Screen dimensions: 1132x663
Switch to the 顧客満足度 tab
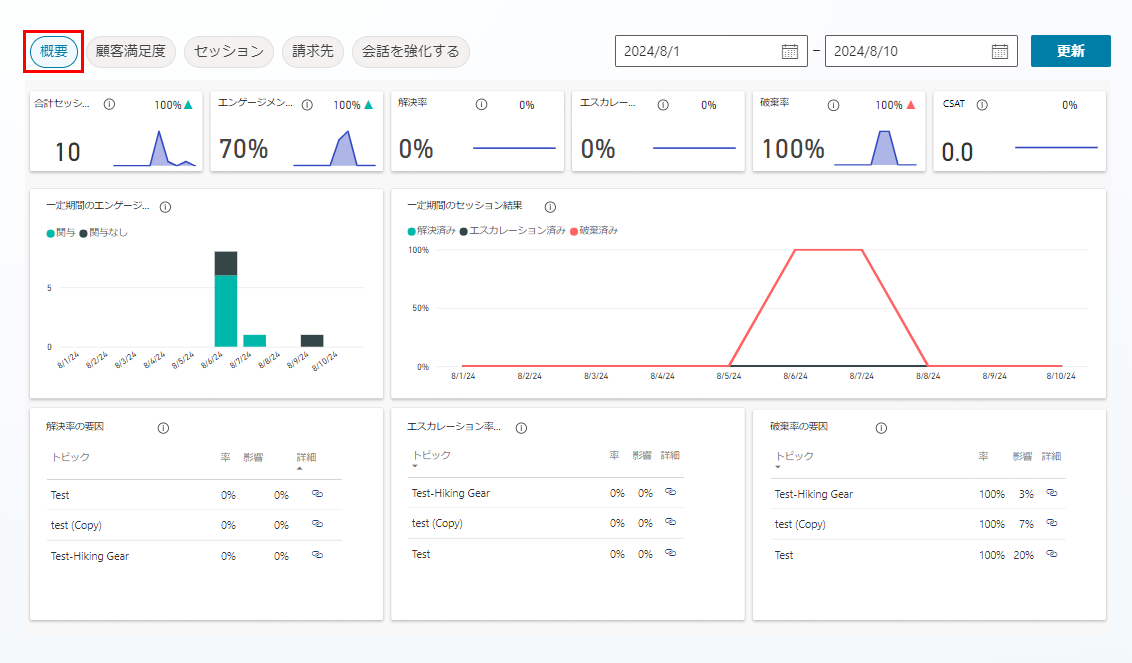tap(131, 51)
